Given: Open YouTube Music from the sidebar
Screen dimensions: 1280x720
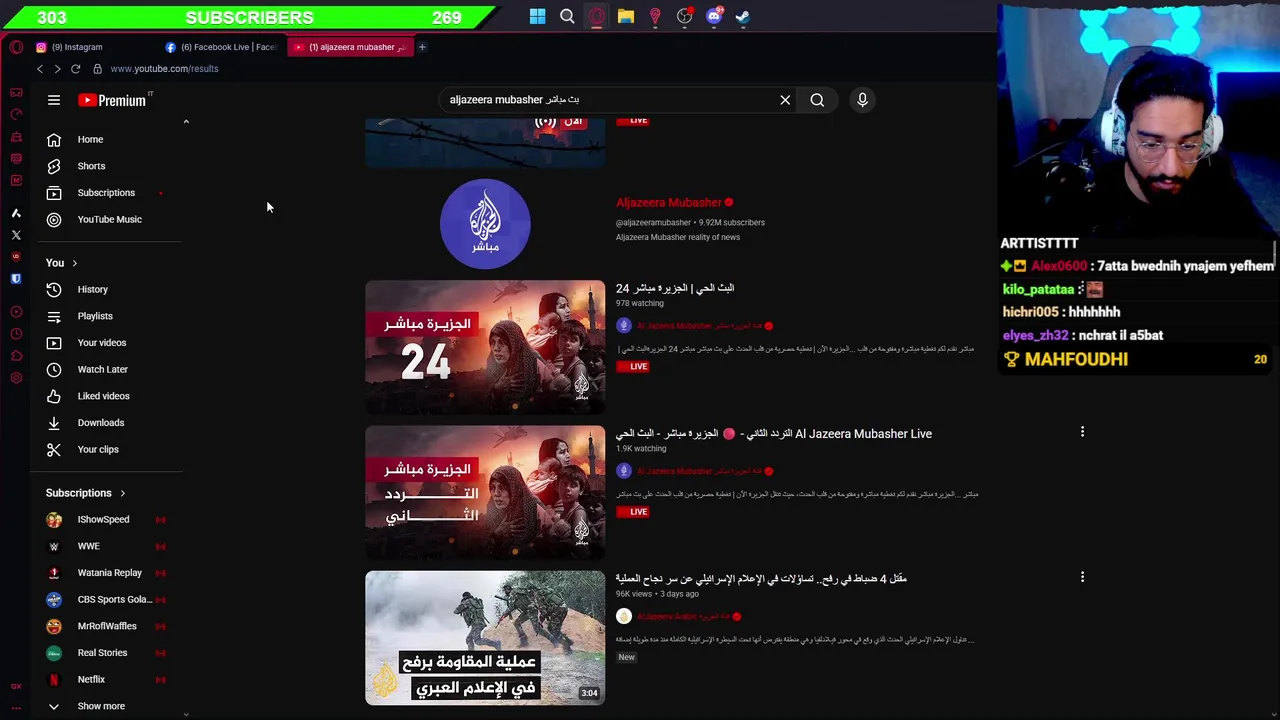Looking at the screenshot, I should [x=109, y=219].
